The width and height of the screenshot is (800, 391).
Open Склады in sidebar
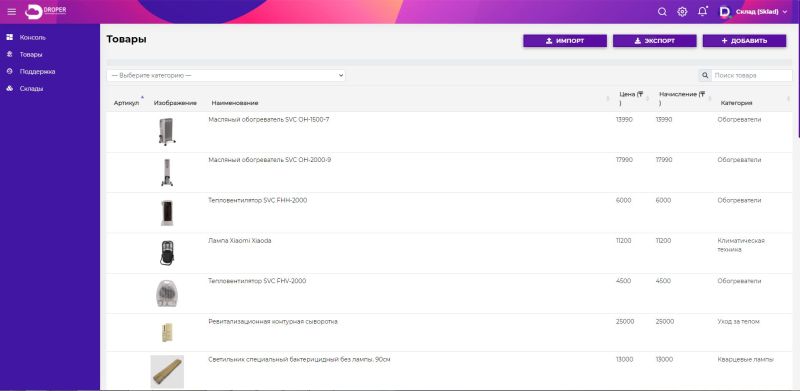point(32,89)
